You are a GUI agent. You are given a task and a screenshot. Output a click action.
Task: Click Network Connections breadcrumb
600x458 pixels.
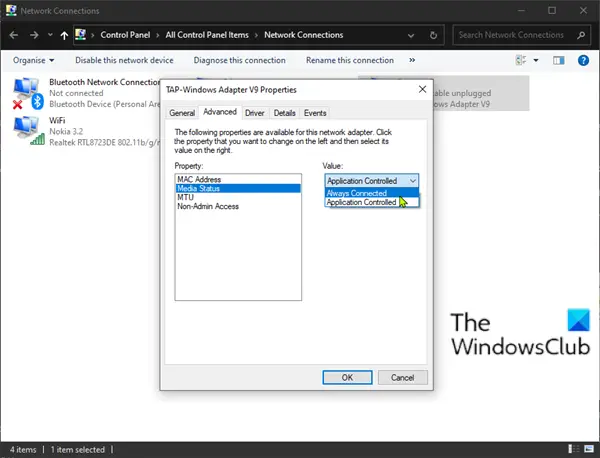[303, 35]
